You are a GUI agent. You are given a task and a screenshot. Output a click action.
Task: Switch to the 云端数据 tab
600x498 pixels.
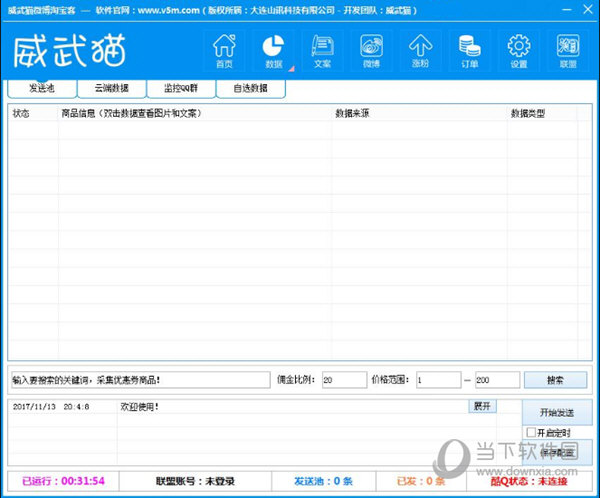coord(112,88)
